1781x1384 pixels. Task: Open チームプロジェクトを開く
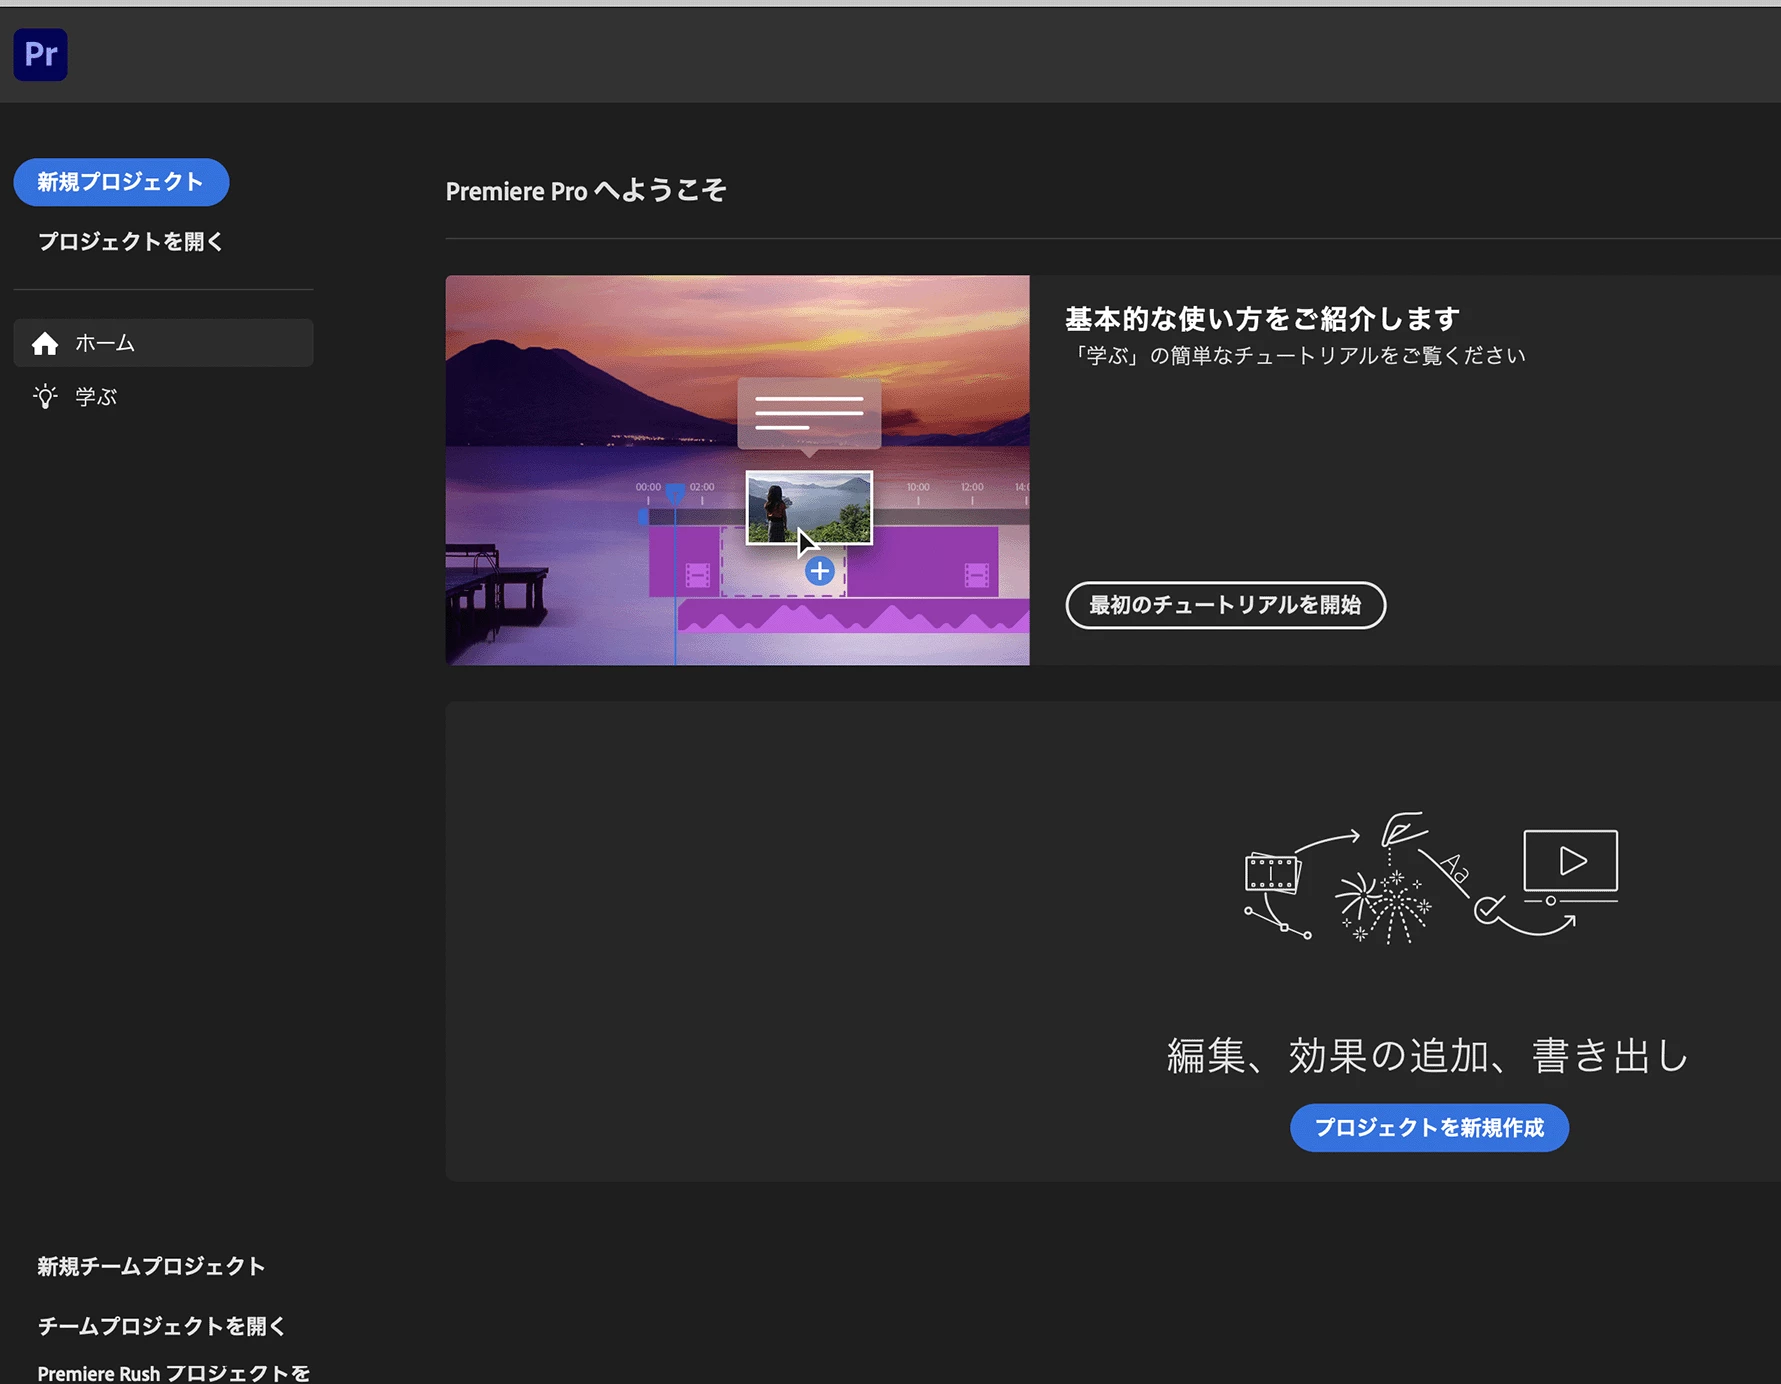tap(162, 1326)
